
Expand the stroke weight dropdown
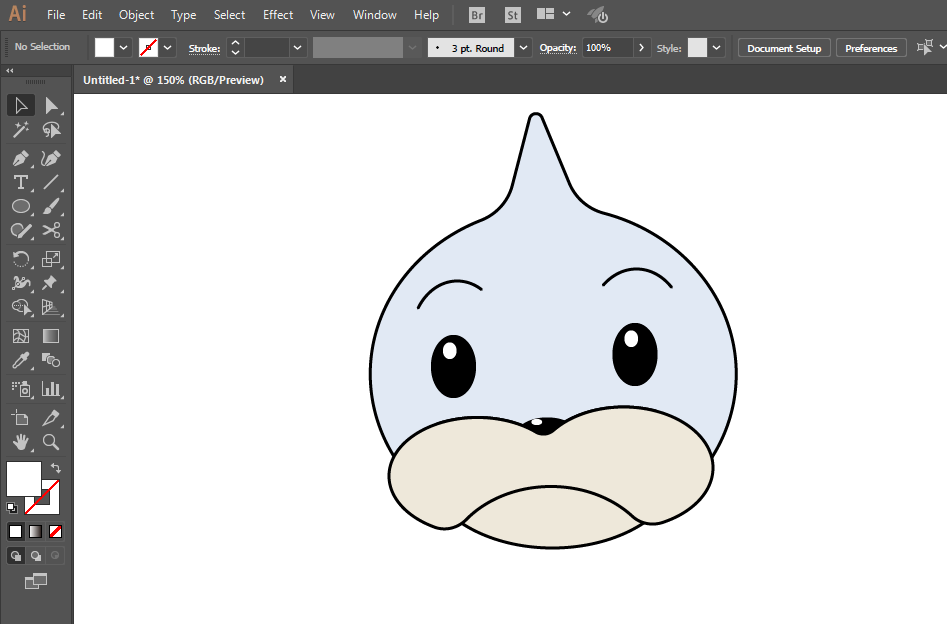[x=298, y=48]
